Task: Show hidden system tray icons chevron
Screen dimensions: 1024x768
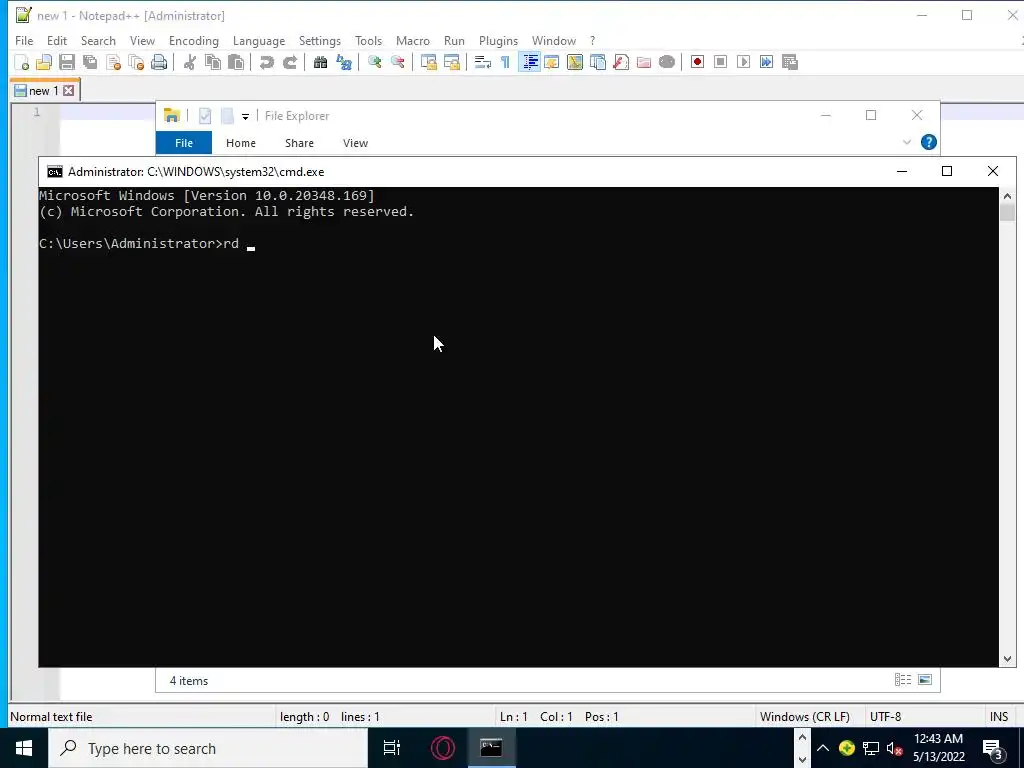Action: pos(823,748)
